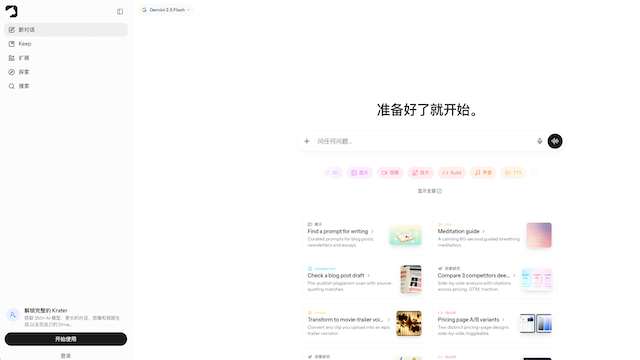
Task: Click the chevron next to 'Meditation guide'
Action: coord(484,231)
